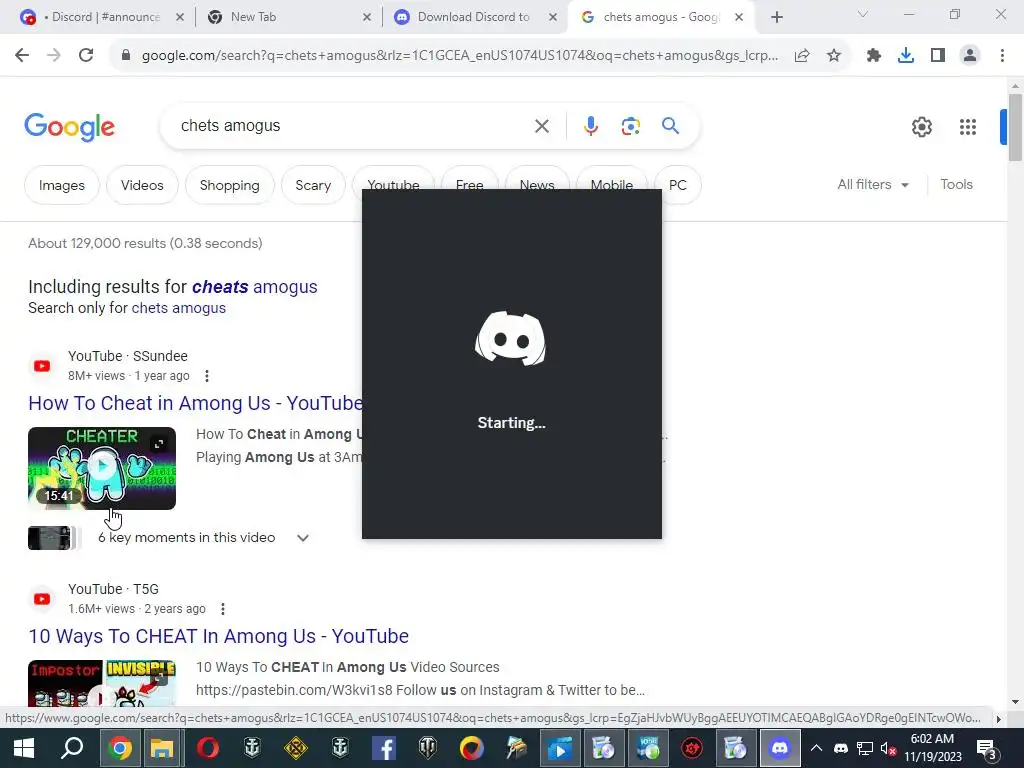Reload the current page
Screen dimensions: 1024x768
point(86,55)
